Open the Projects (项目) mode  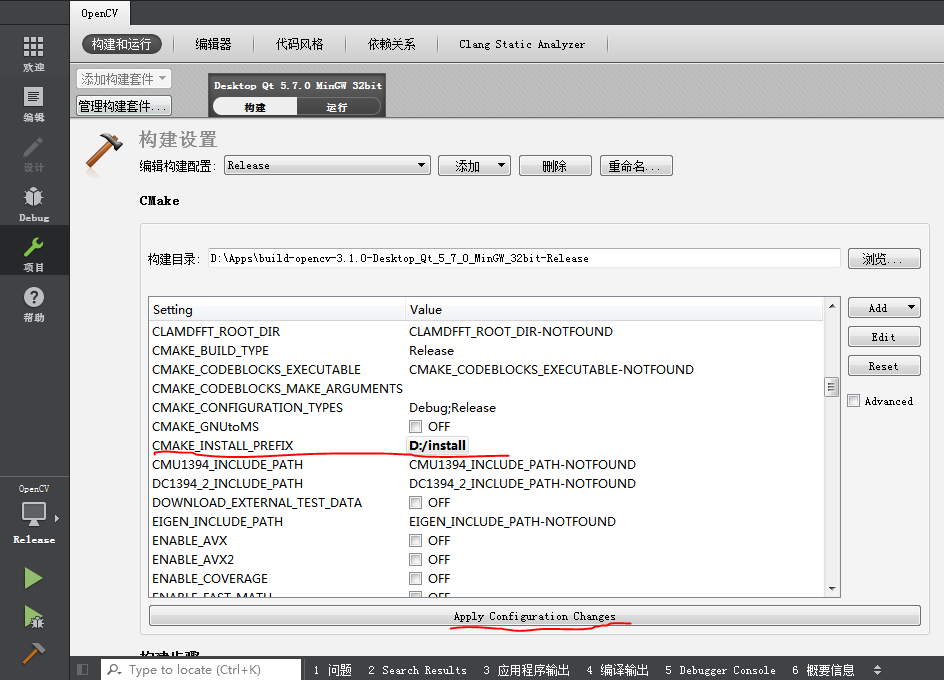point(34,254)
